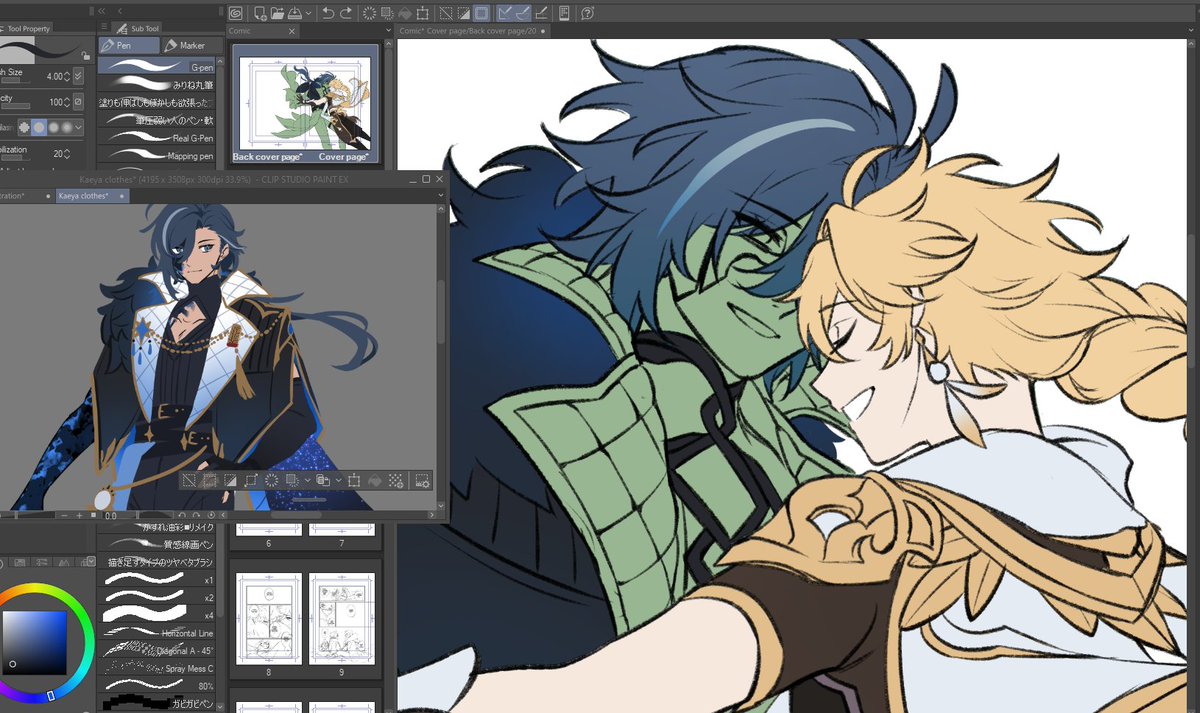Click the Save icon in command bar
Image resolution: width=1200 pixels, height=713 pixels.
pos(295,13)
